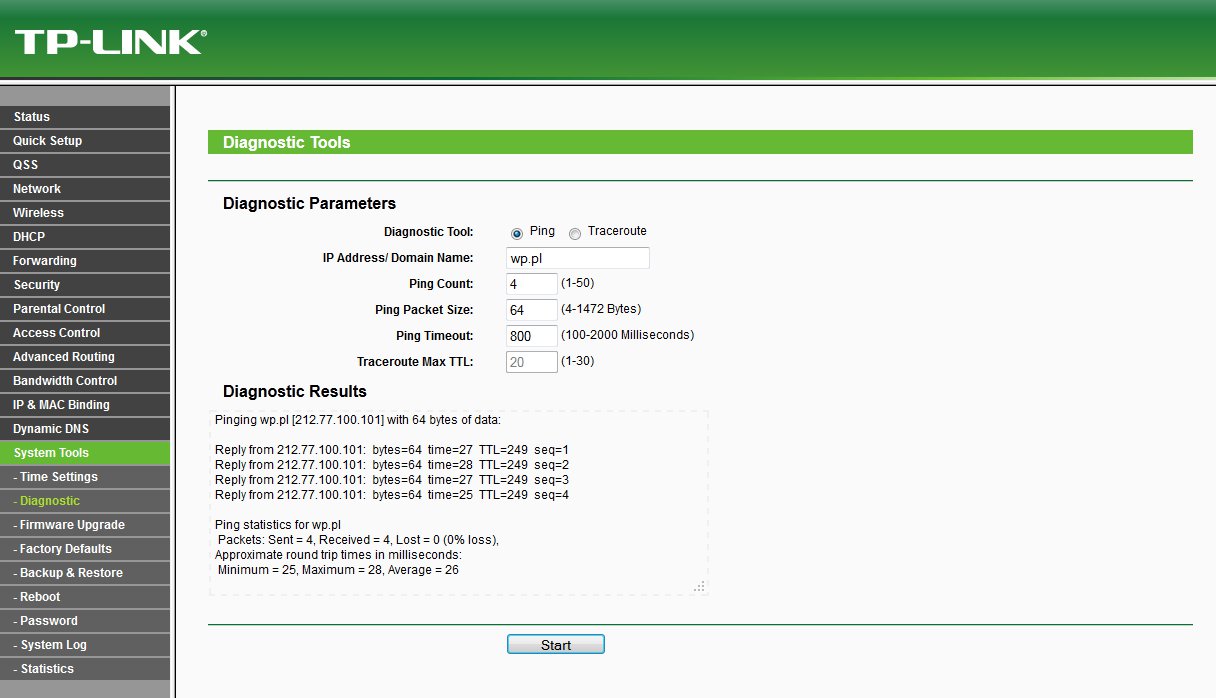This screenshot has width=1216, height=698.
Task: Go to Time Settings submenu
Action: 85,477
